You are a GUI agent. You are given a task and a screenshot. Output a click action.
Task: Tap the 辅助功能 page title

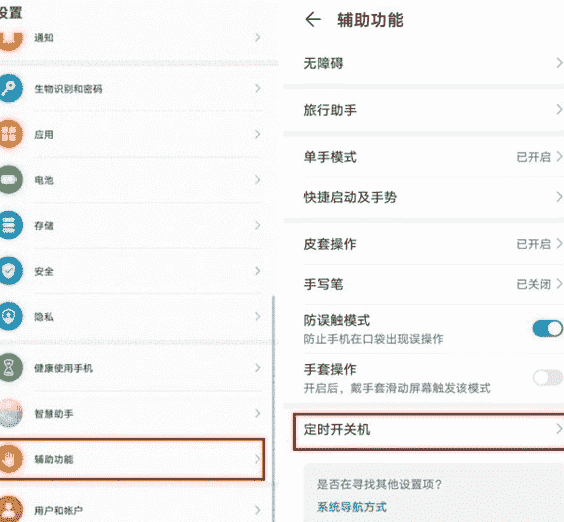coord(370,20)
